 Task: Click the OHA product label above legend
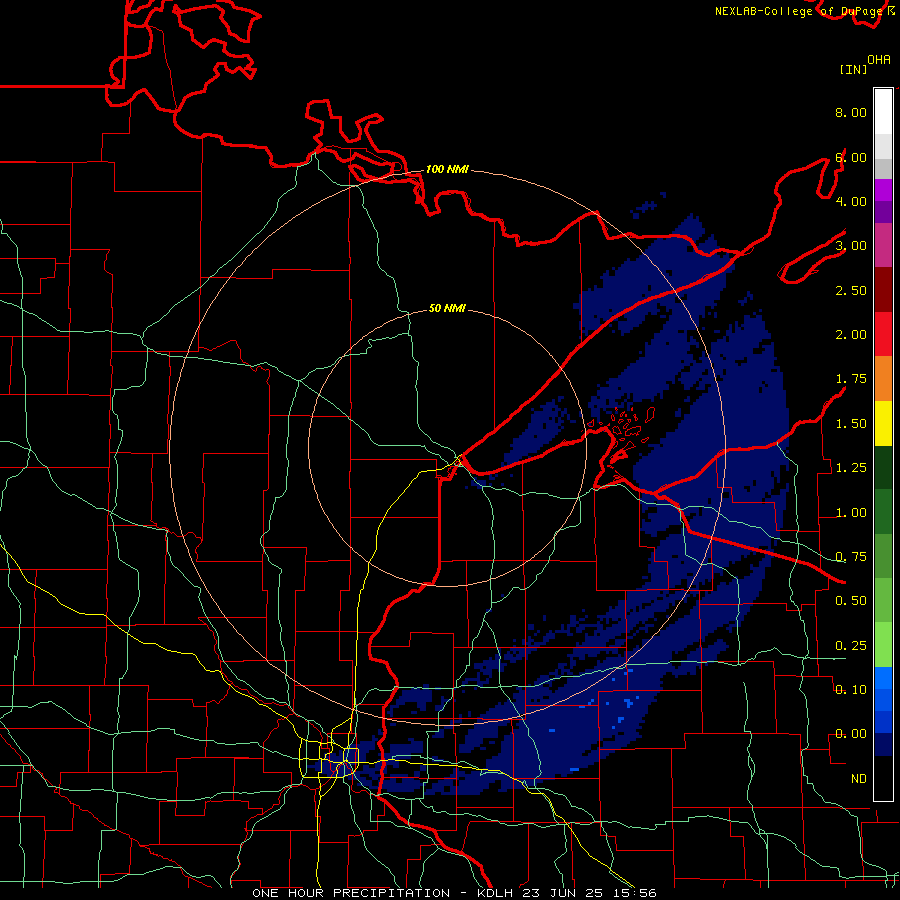(x=879, y=60)
